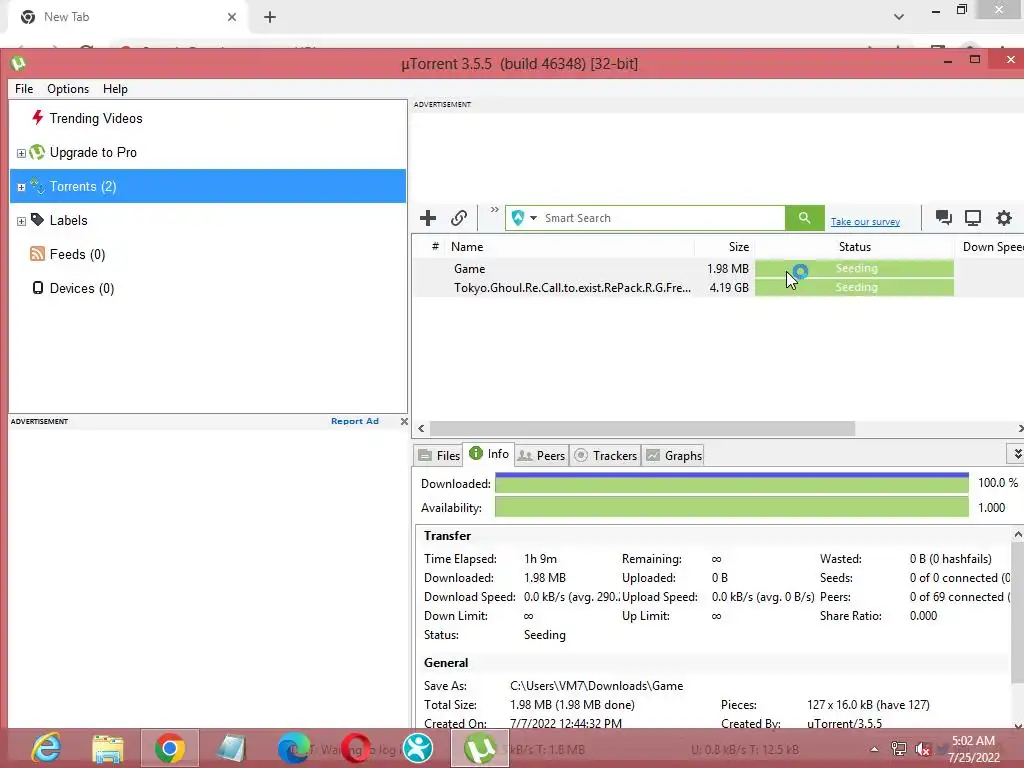Sort by the Name column header
This screenshot has width=1024, height=768.
point(569,247)
